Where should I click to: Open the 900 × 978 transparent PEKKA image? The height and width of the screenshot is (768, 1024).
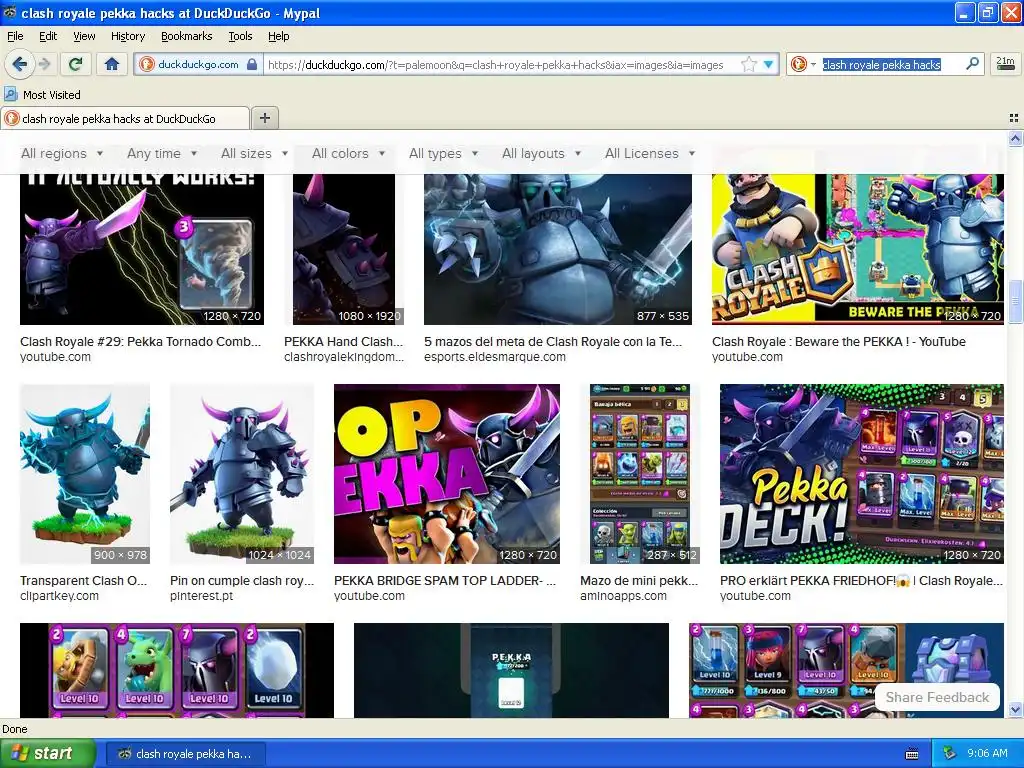click(x=85, y=473)
